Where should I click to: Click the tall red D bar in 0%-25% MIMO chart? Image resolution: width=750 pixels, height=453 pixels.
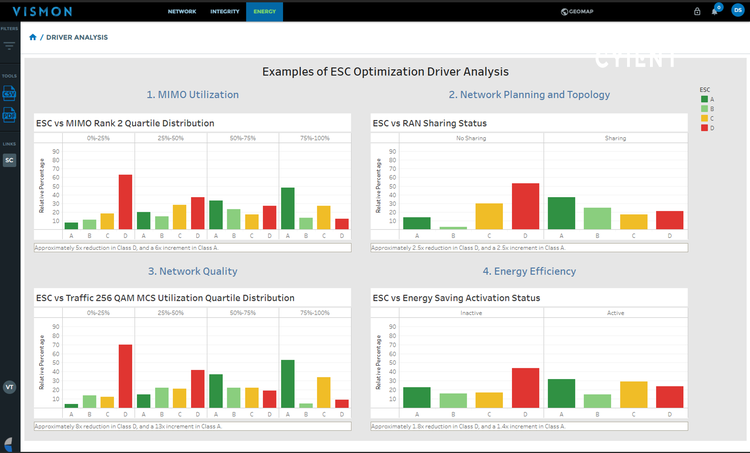[125, 202]
